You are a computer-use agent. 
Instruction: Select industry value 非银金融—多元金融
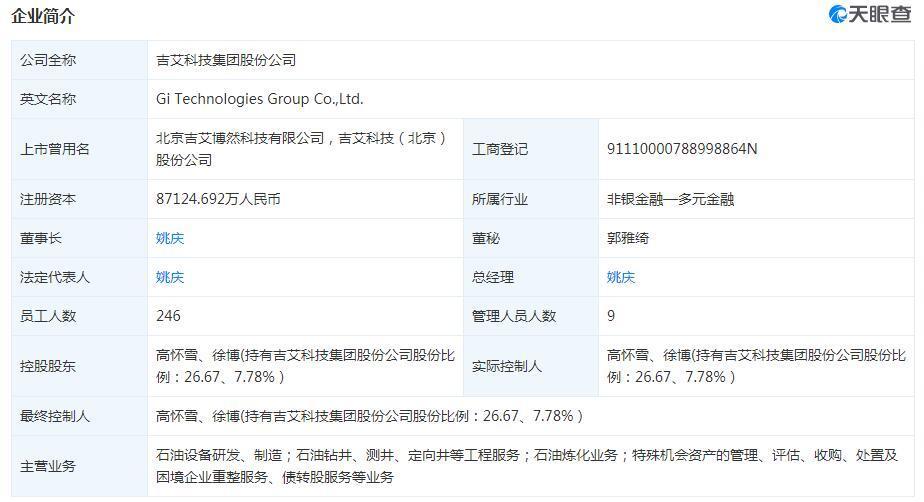[x=670, y=199]
